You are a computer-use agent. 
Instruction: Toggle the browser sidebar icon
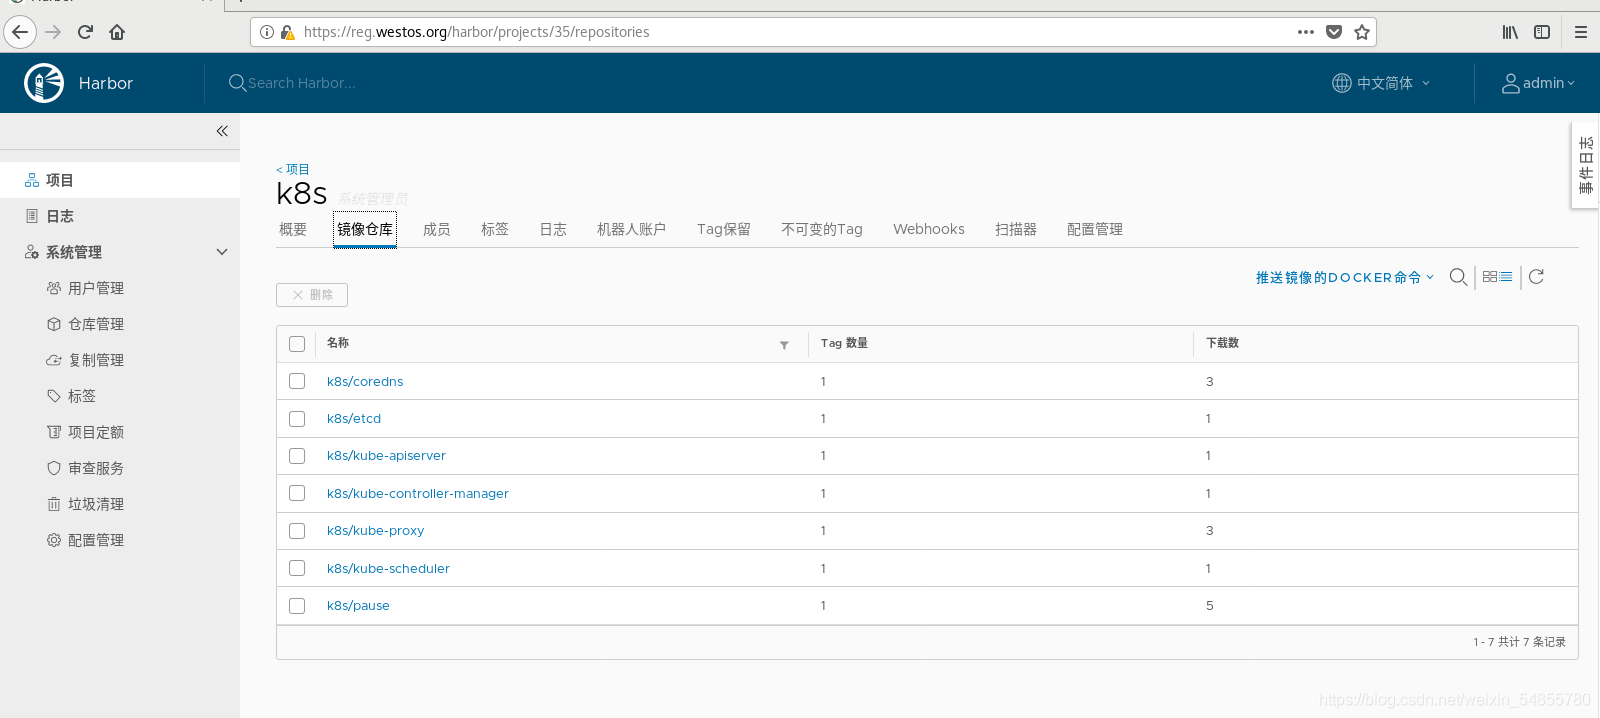pyautogui.click(x=1542, y=32)
